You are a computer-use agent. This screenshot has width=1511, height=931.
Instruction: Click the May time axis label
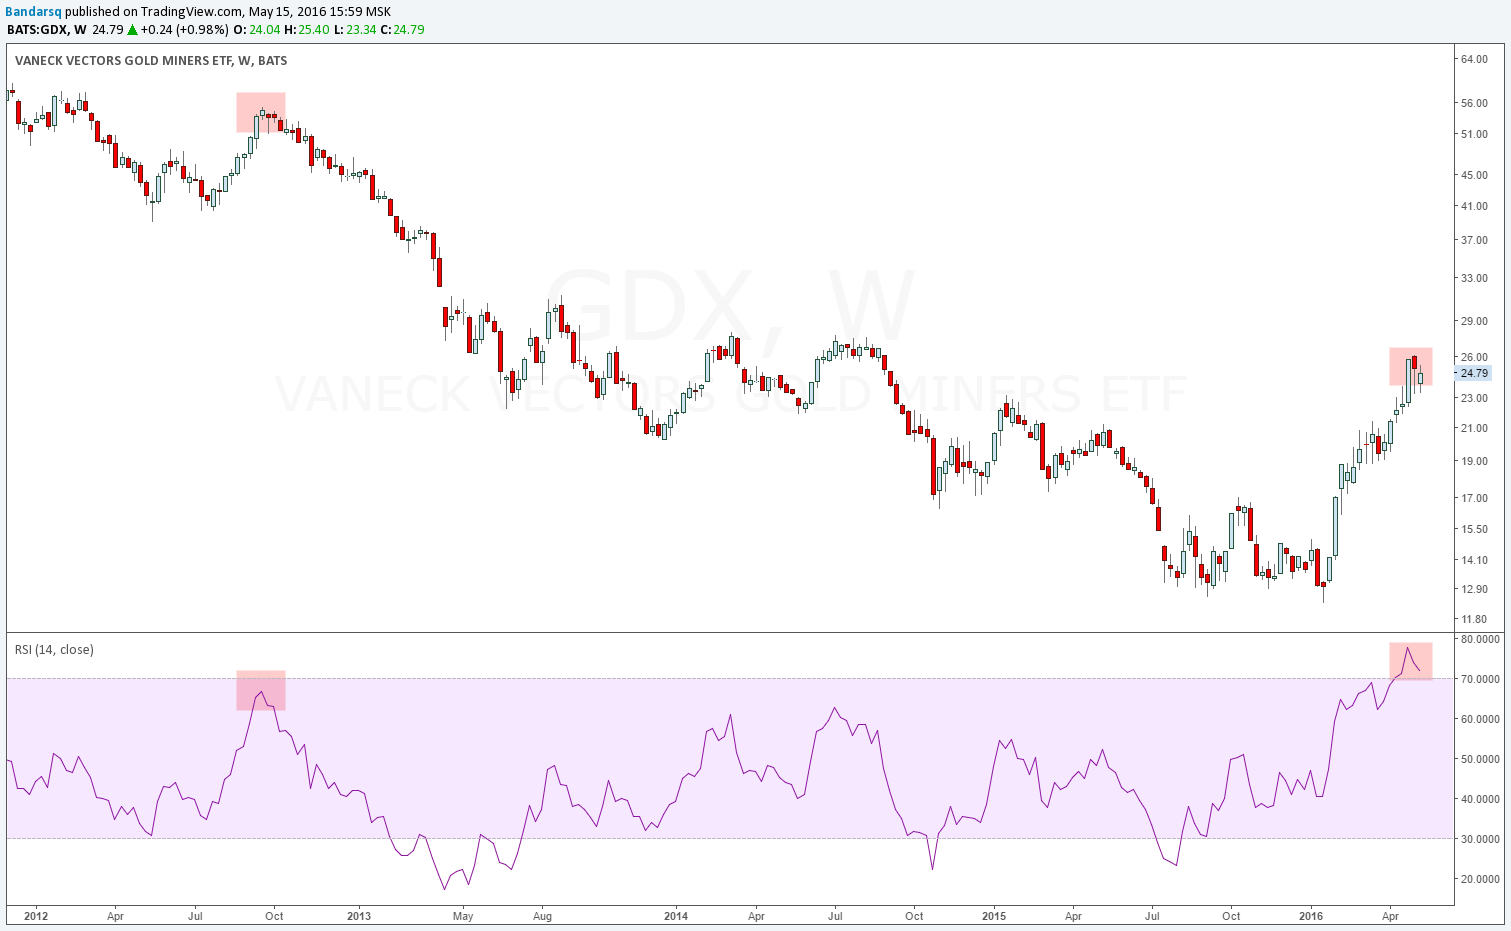click(463, 916)
